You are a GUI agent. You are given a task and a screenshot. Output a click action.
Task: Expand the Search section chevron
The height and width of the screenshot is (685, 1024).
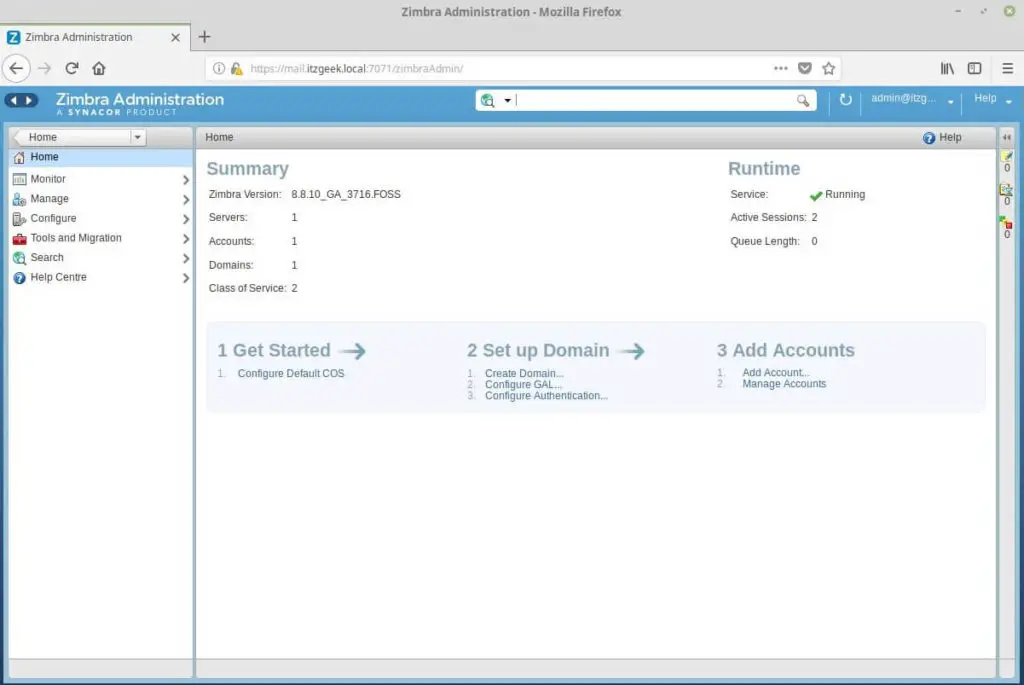point(185,258)
